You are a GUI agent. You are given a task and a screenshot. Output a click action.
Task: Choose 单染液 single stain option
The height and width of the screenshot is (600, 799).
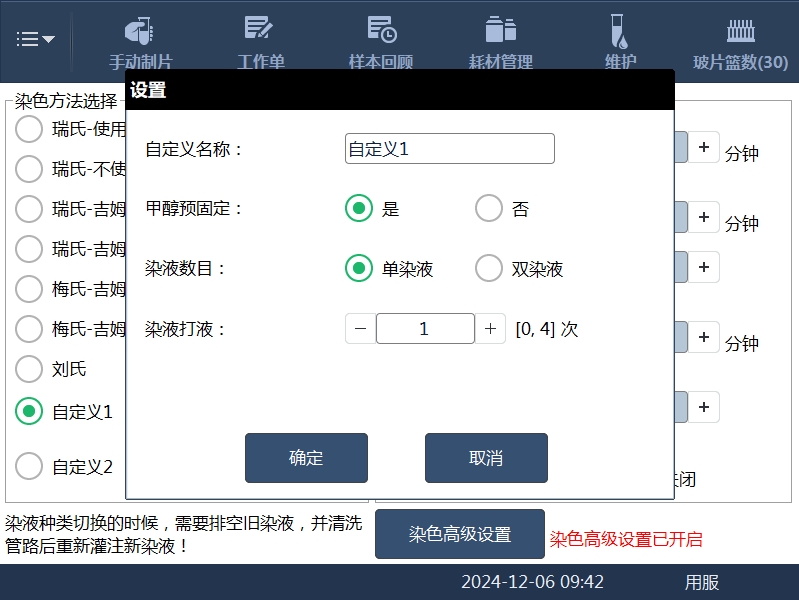pos(359,269)
